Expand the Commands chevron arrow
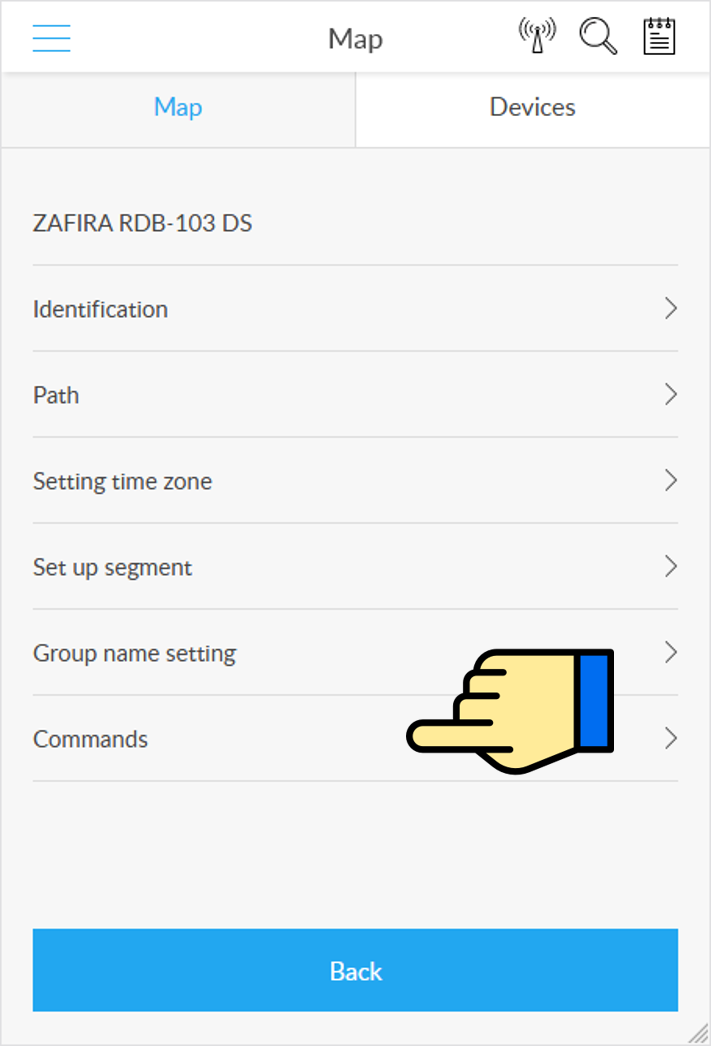 671,738
